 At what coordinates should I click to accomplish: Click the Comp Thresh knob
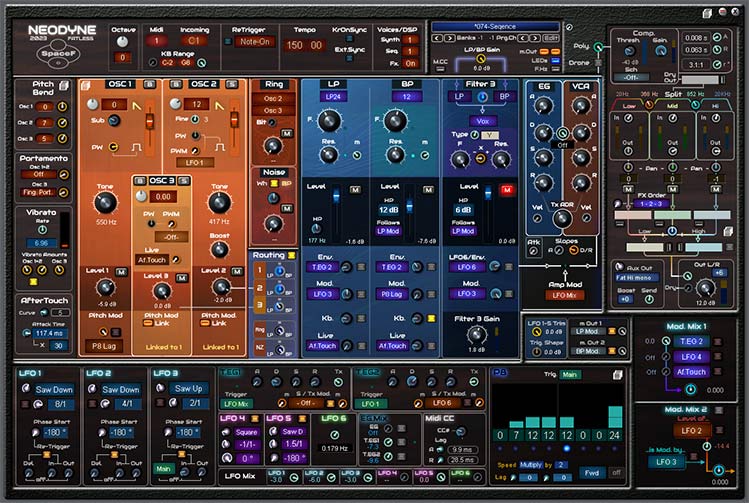click(630, 51)
